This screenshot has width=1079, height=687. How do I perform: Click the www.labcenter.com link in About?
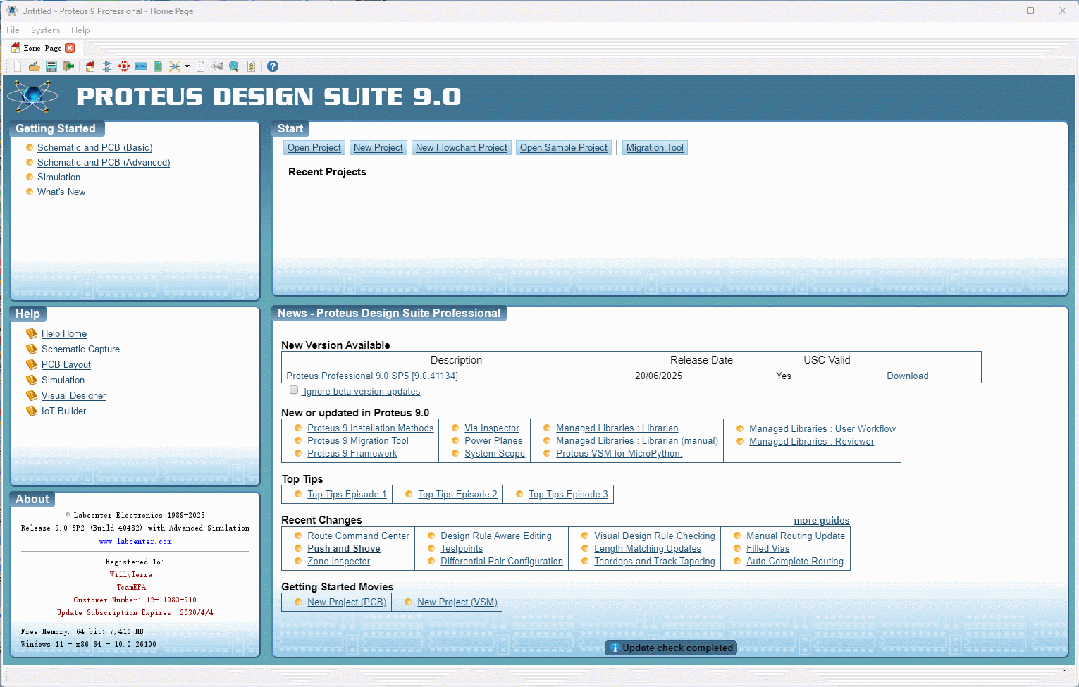(135, 542)
